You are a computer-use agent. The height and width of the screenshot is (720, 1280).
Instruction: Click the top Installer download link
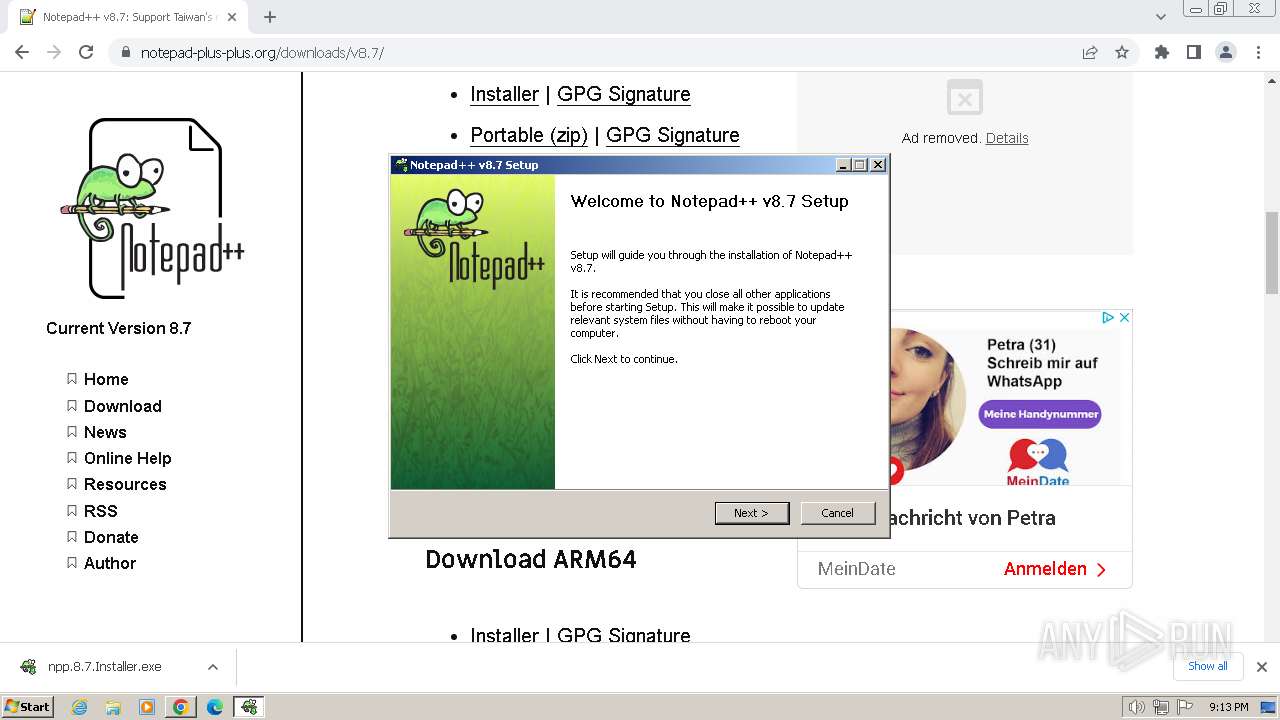point(504,94)
